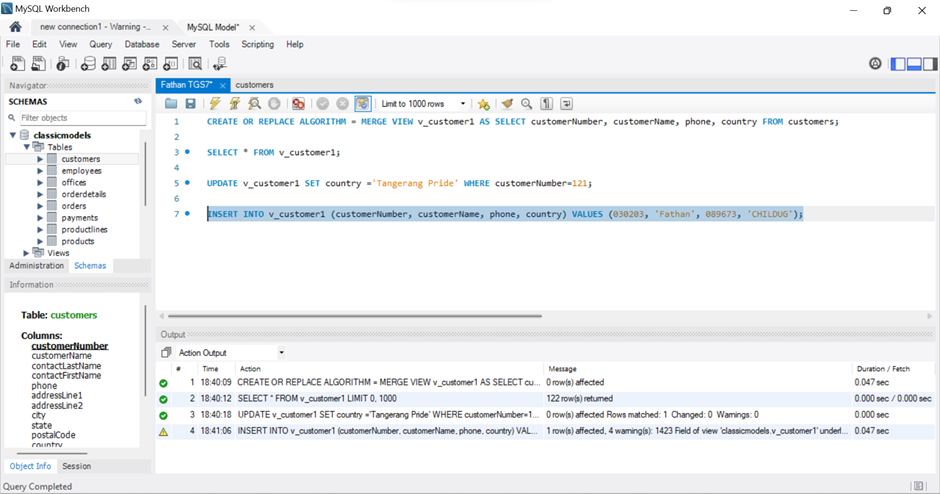Click the editor horizontal scrollbar

(x=355, y=316)
